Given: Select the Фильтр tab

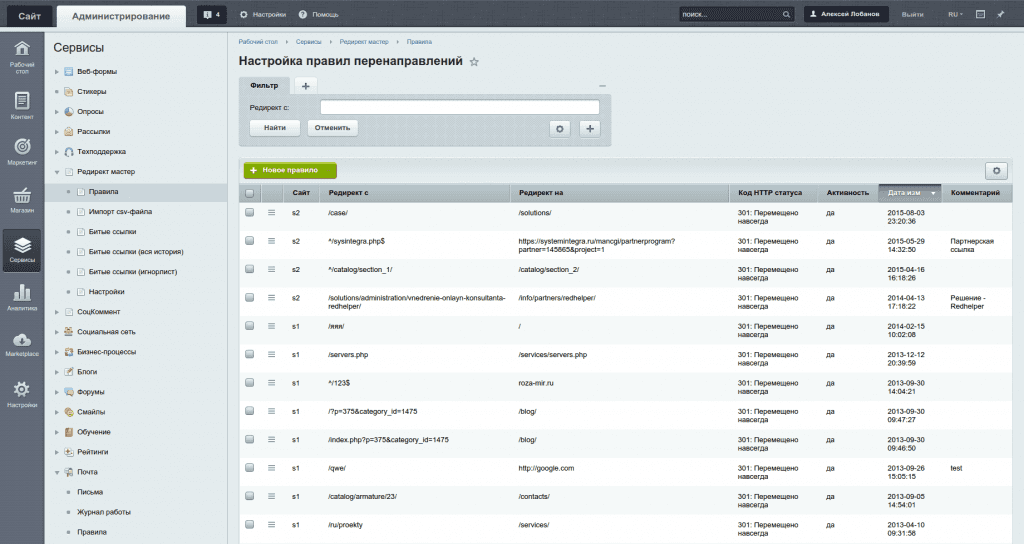Looking at the screenshot, I should tap(264, 86).
